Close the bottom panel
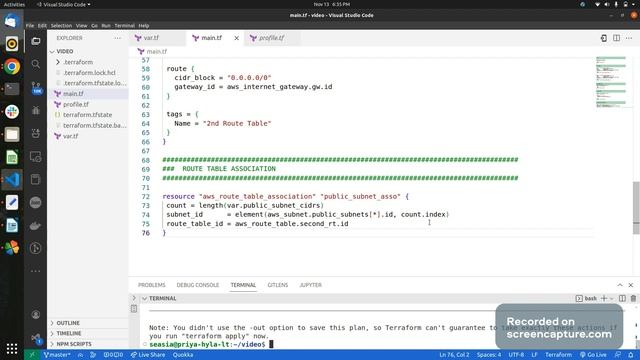 pos(631,285)
